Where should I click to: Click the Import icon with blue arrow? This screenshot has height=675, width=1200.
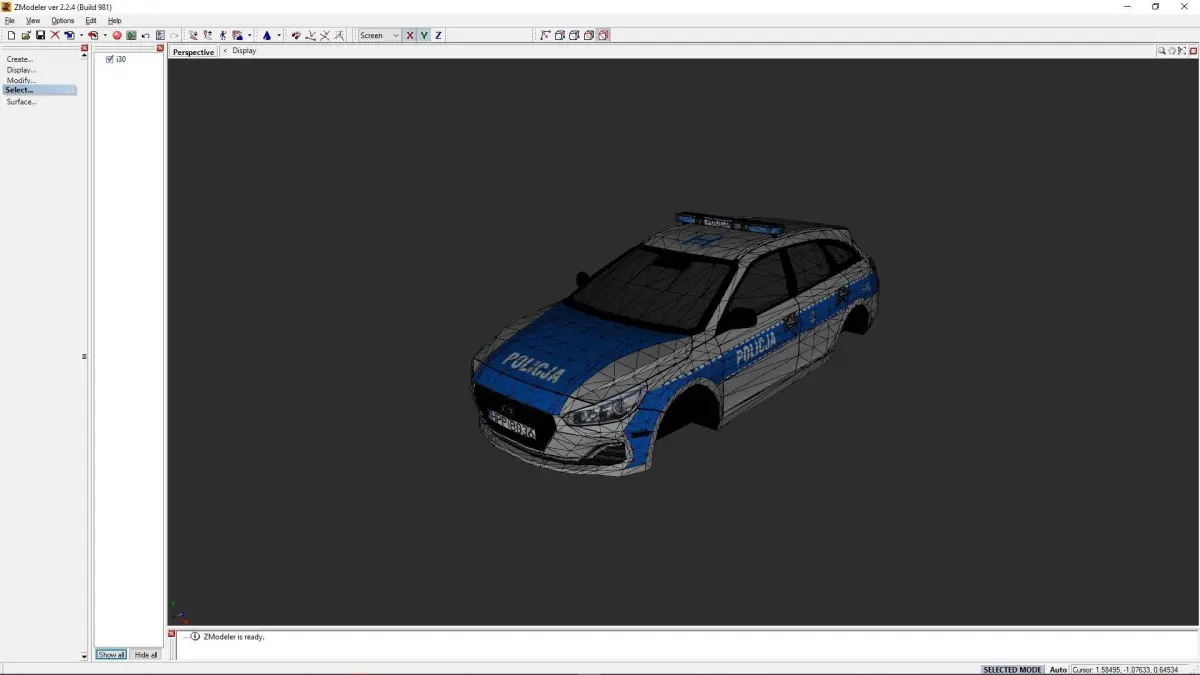[69, 35]
